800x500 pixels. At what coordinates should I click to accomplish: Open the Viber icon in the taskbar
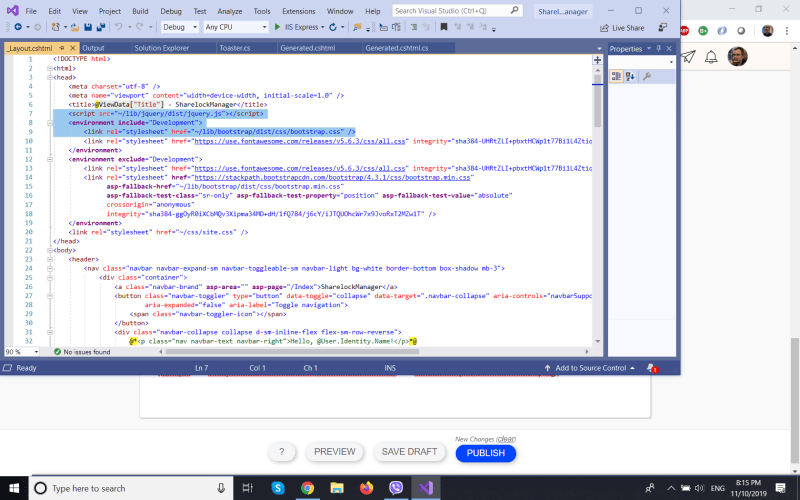(x=396, y=488)
